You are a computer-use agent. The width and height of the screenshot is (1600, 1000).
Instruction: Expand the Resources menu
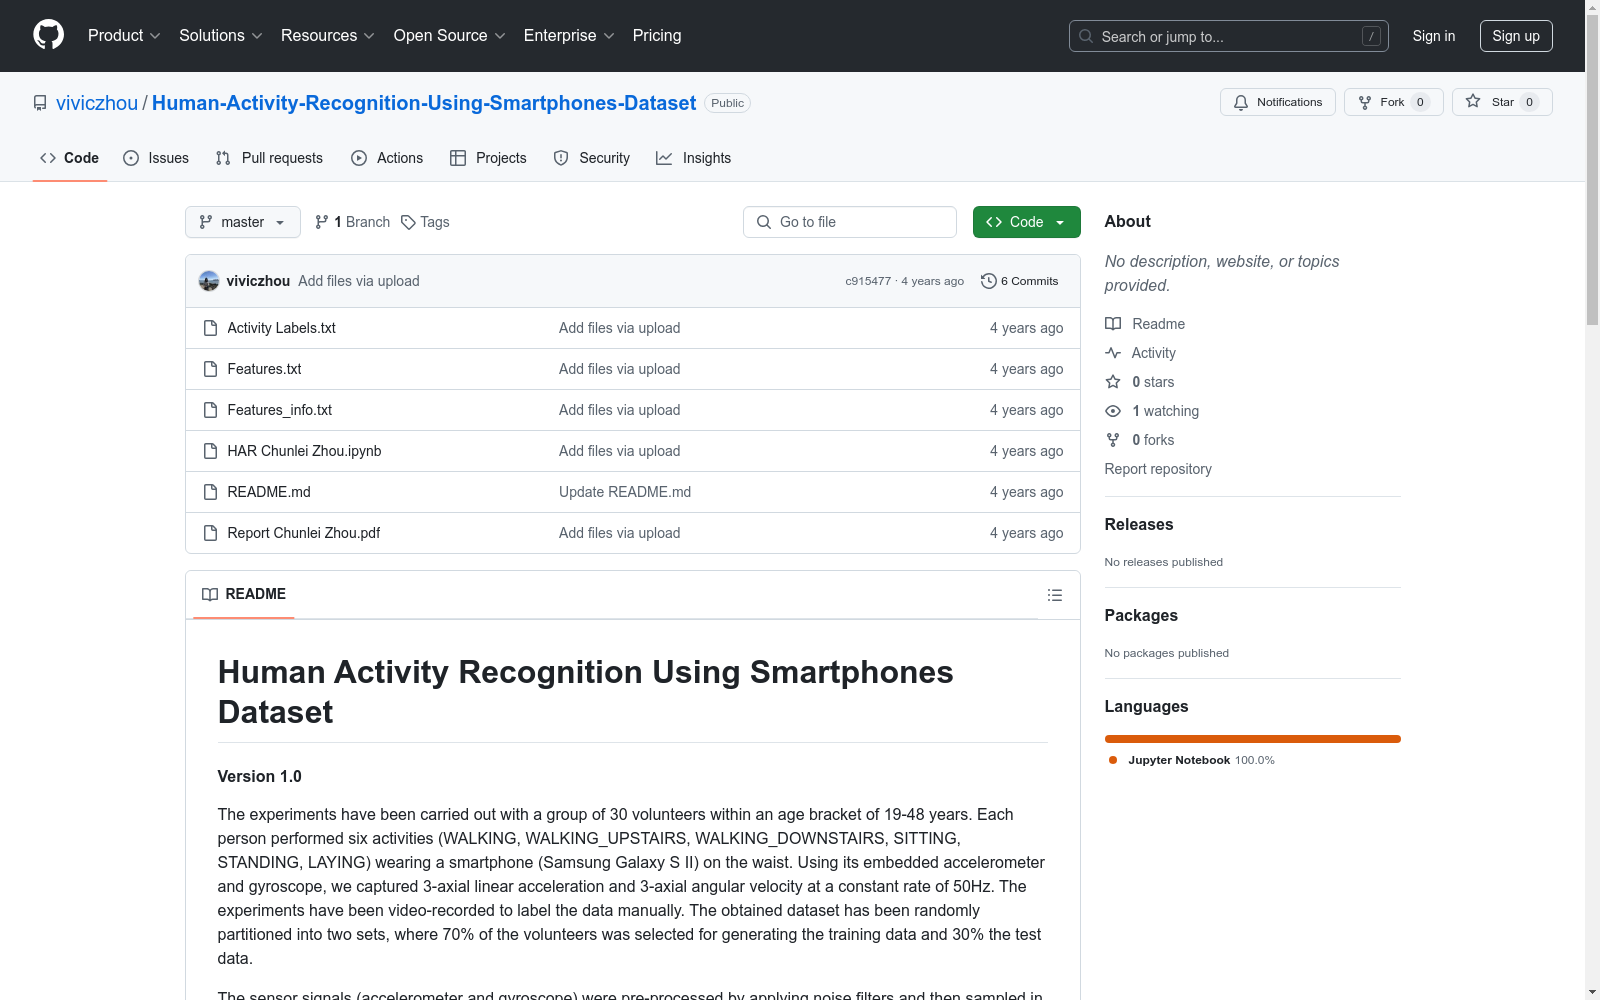click(x=328, y=36)
